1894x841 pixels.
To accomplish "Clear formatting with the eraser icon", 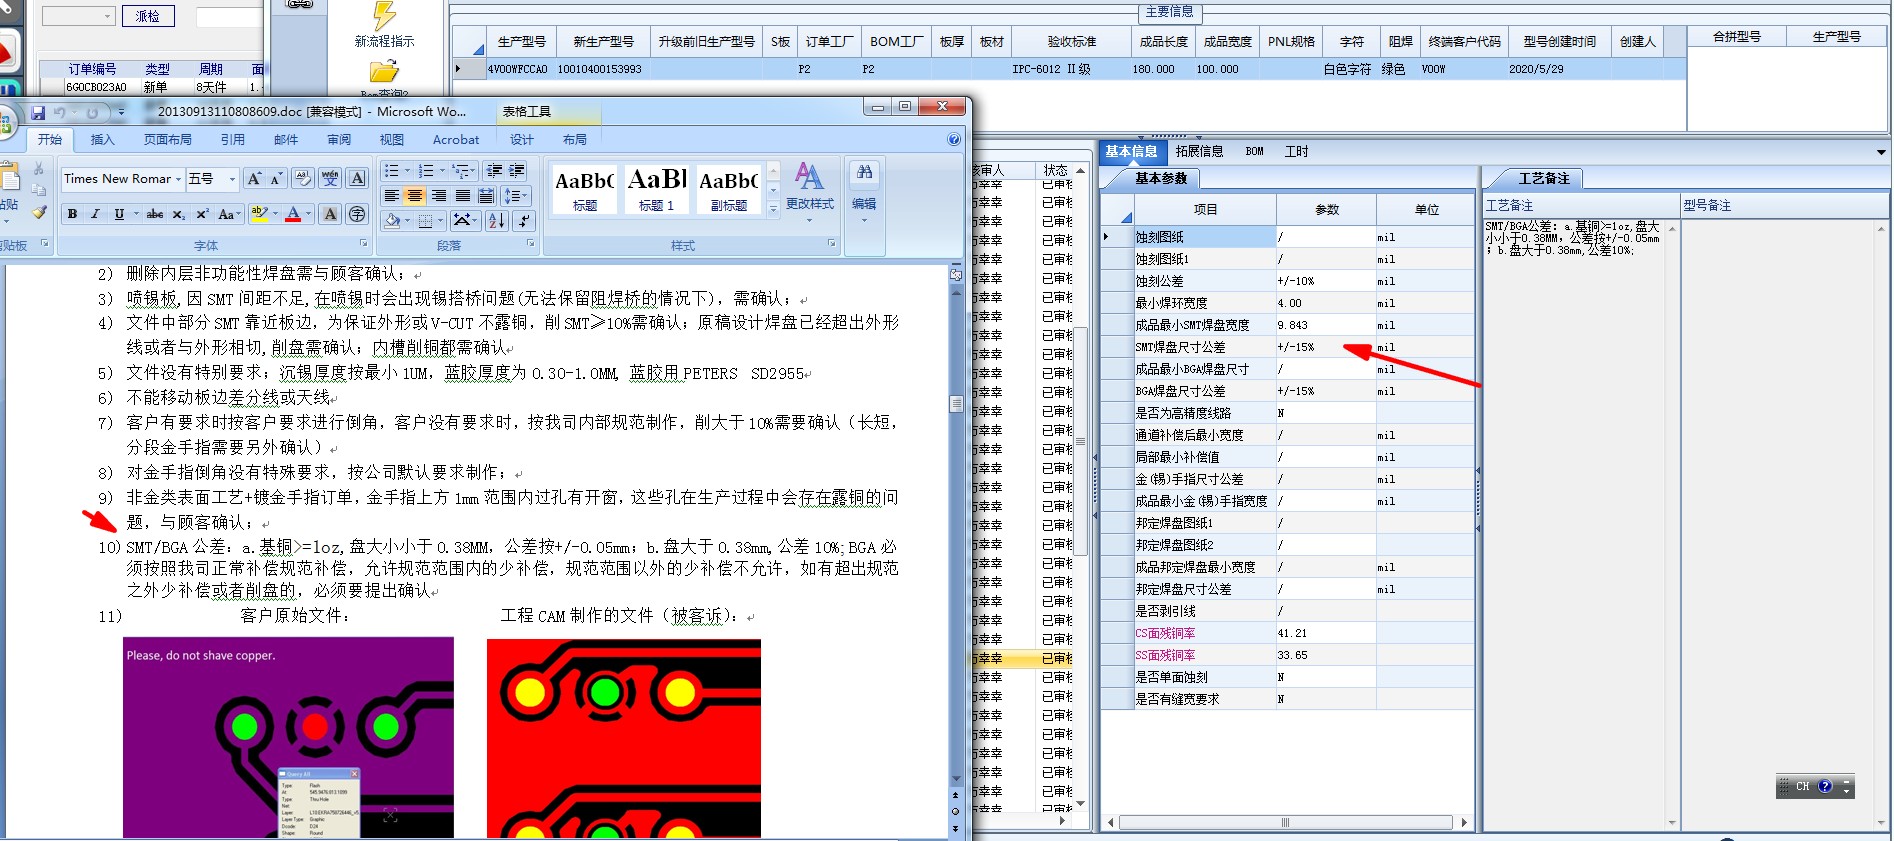I will [302, 178].
